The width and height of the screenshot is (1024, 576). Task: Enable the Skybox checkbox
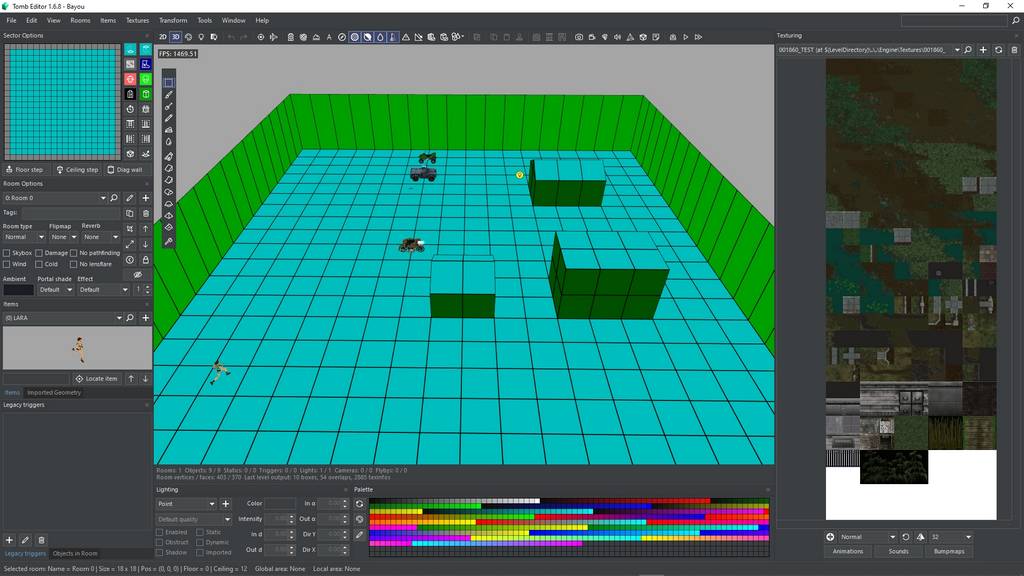(7, 253)
